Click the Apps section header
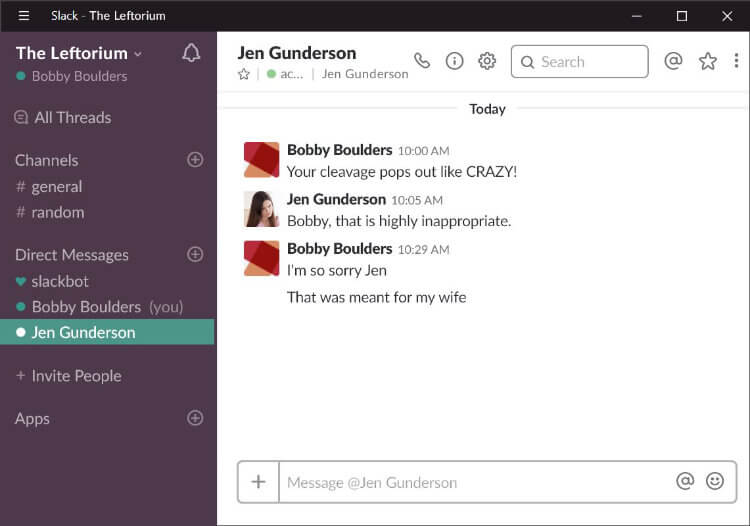 (32, 419)
